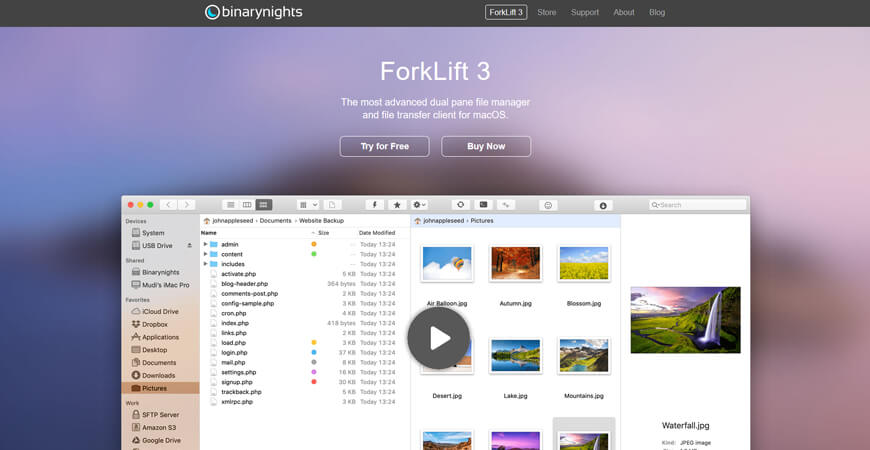
Task: Open favorites star toolbar icon
Action: [397, 205]
